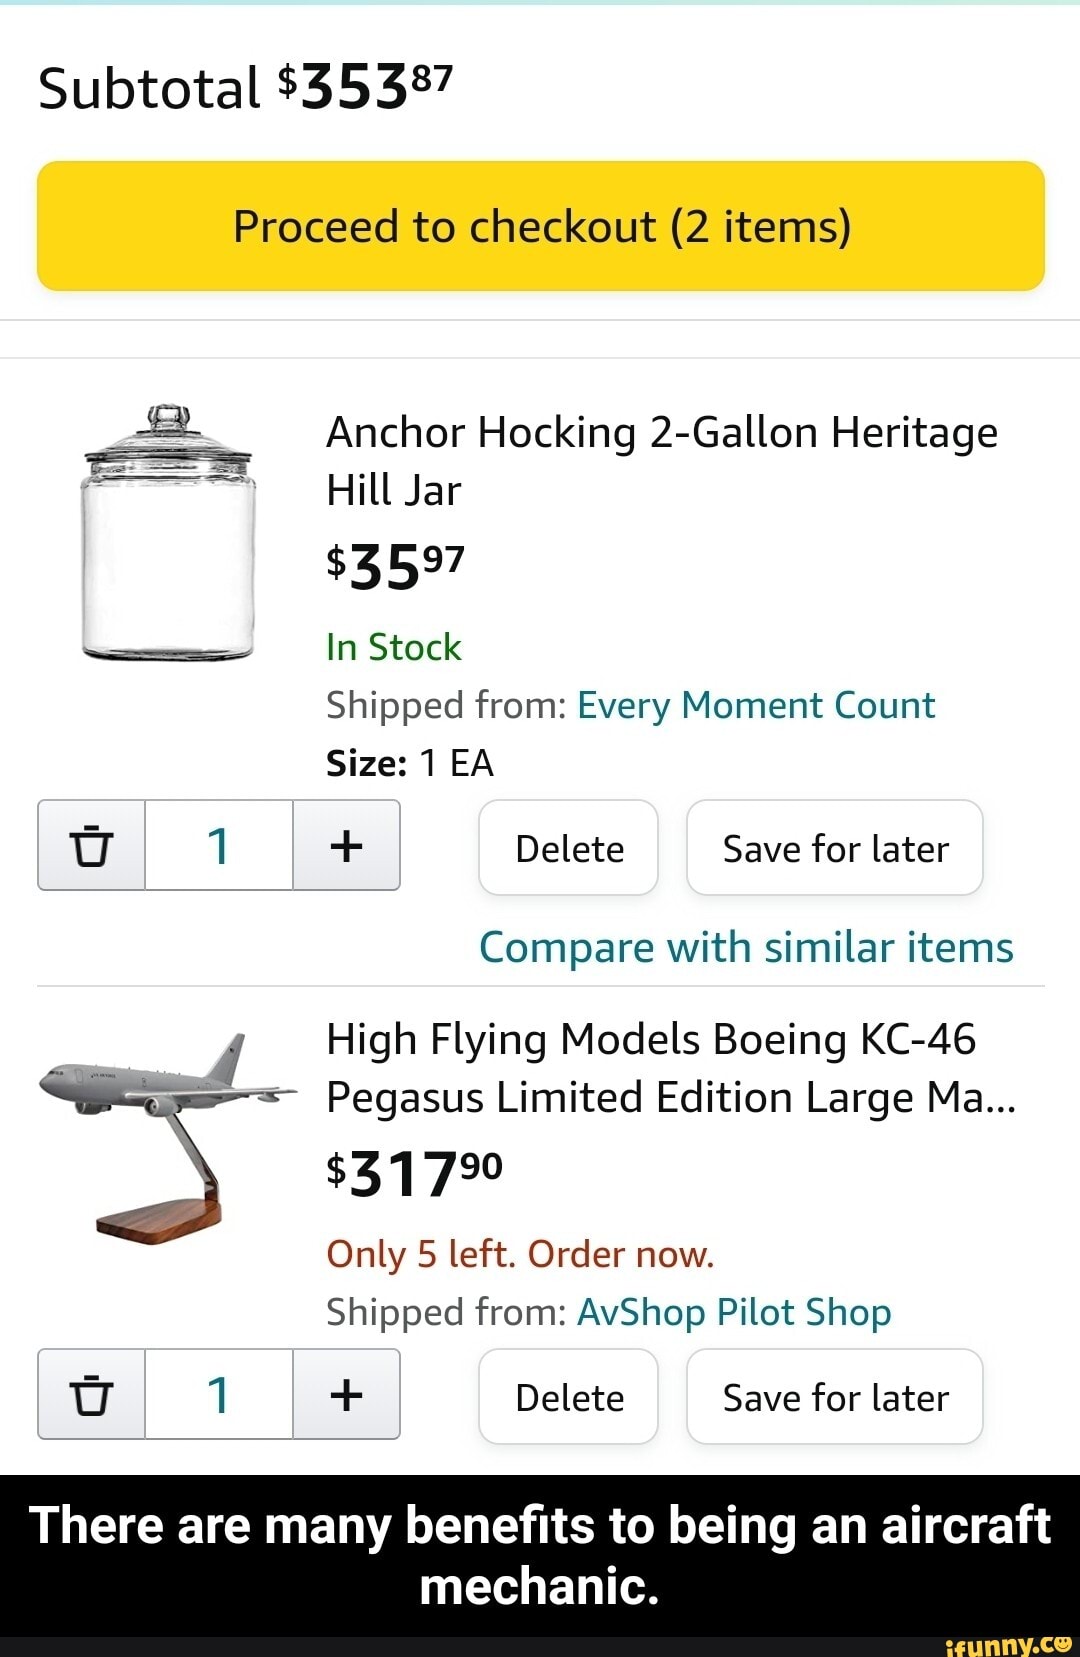Open the Anchor Hocking 2-Gallon Heritage Hill Jar title
This screenshot has height=1657, width=1080.
(x=661, y=461)
